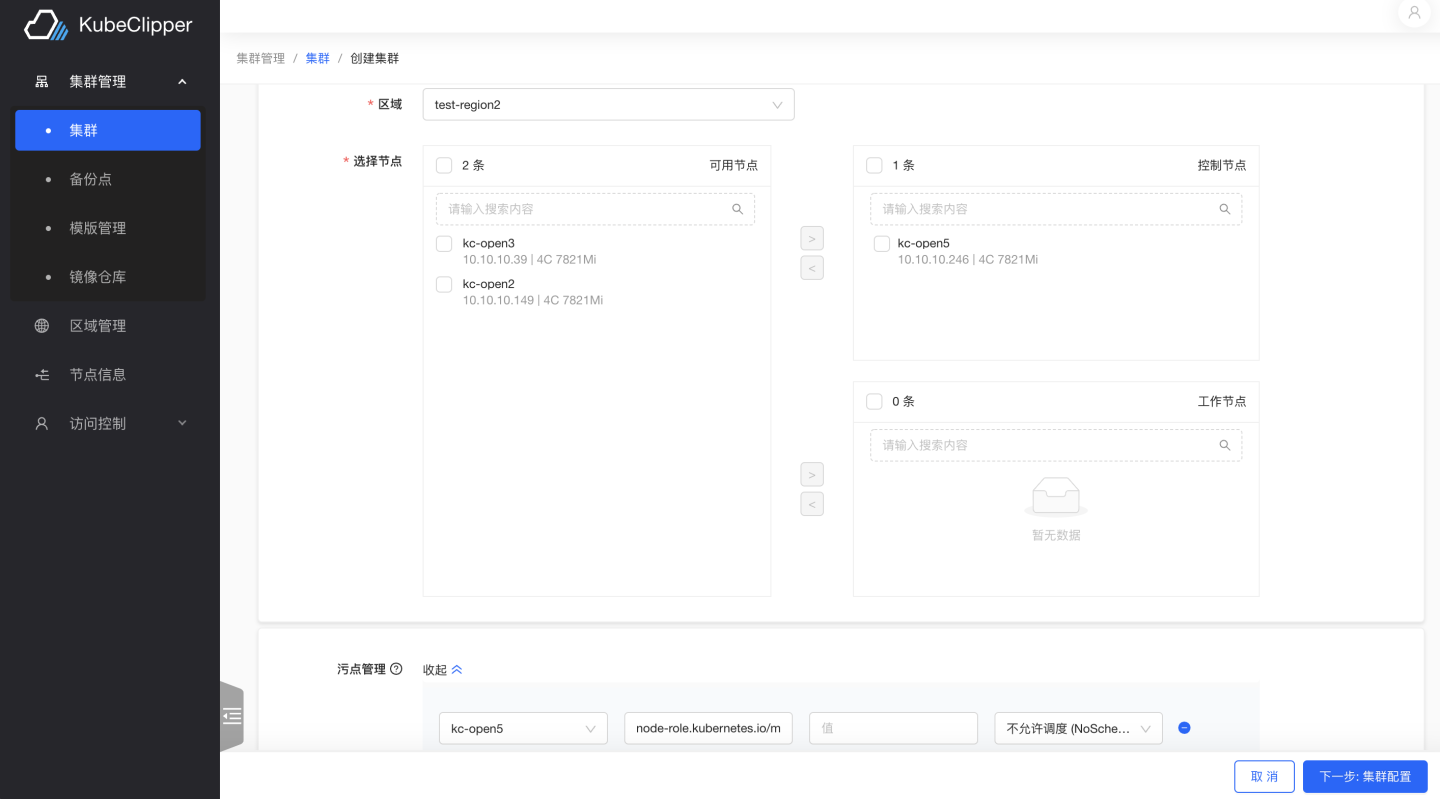
Task: Move selected nodes left from 工作节点
Action: coord(812,504)
